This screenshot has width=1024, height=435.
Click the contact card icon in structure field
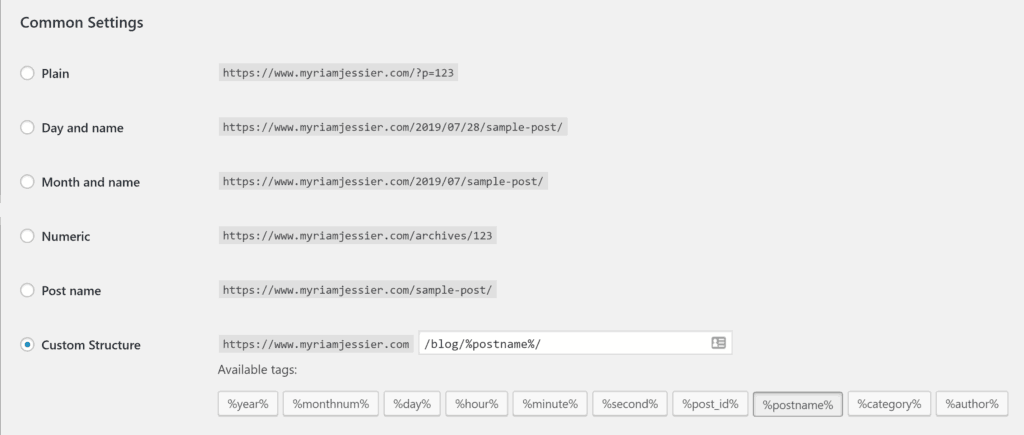pyautogui.click(x=718, y=343)
